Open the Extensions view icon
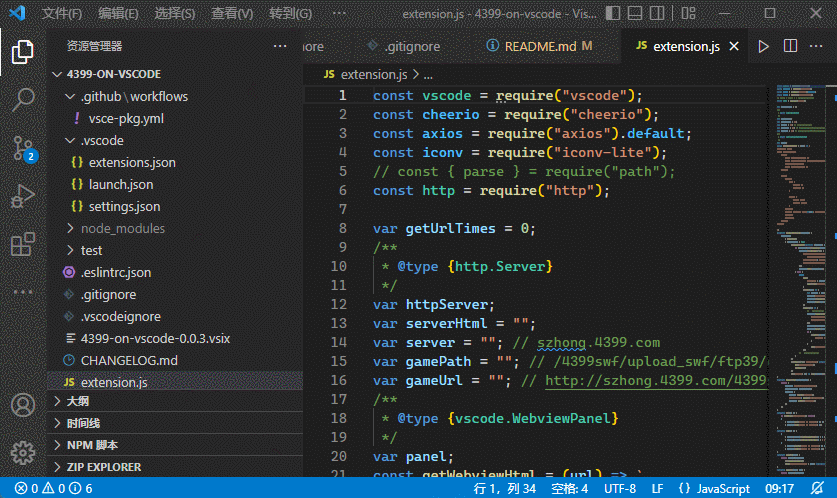Viewport: 837px width, 498px height. [x=22, y=244]
